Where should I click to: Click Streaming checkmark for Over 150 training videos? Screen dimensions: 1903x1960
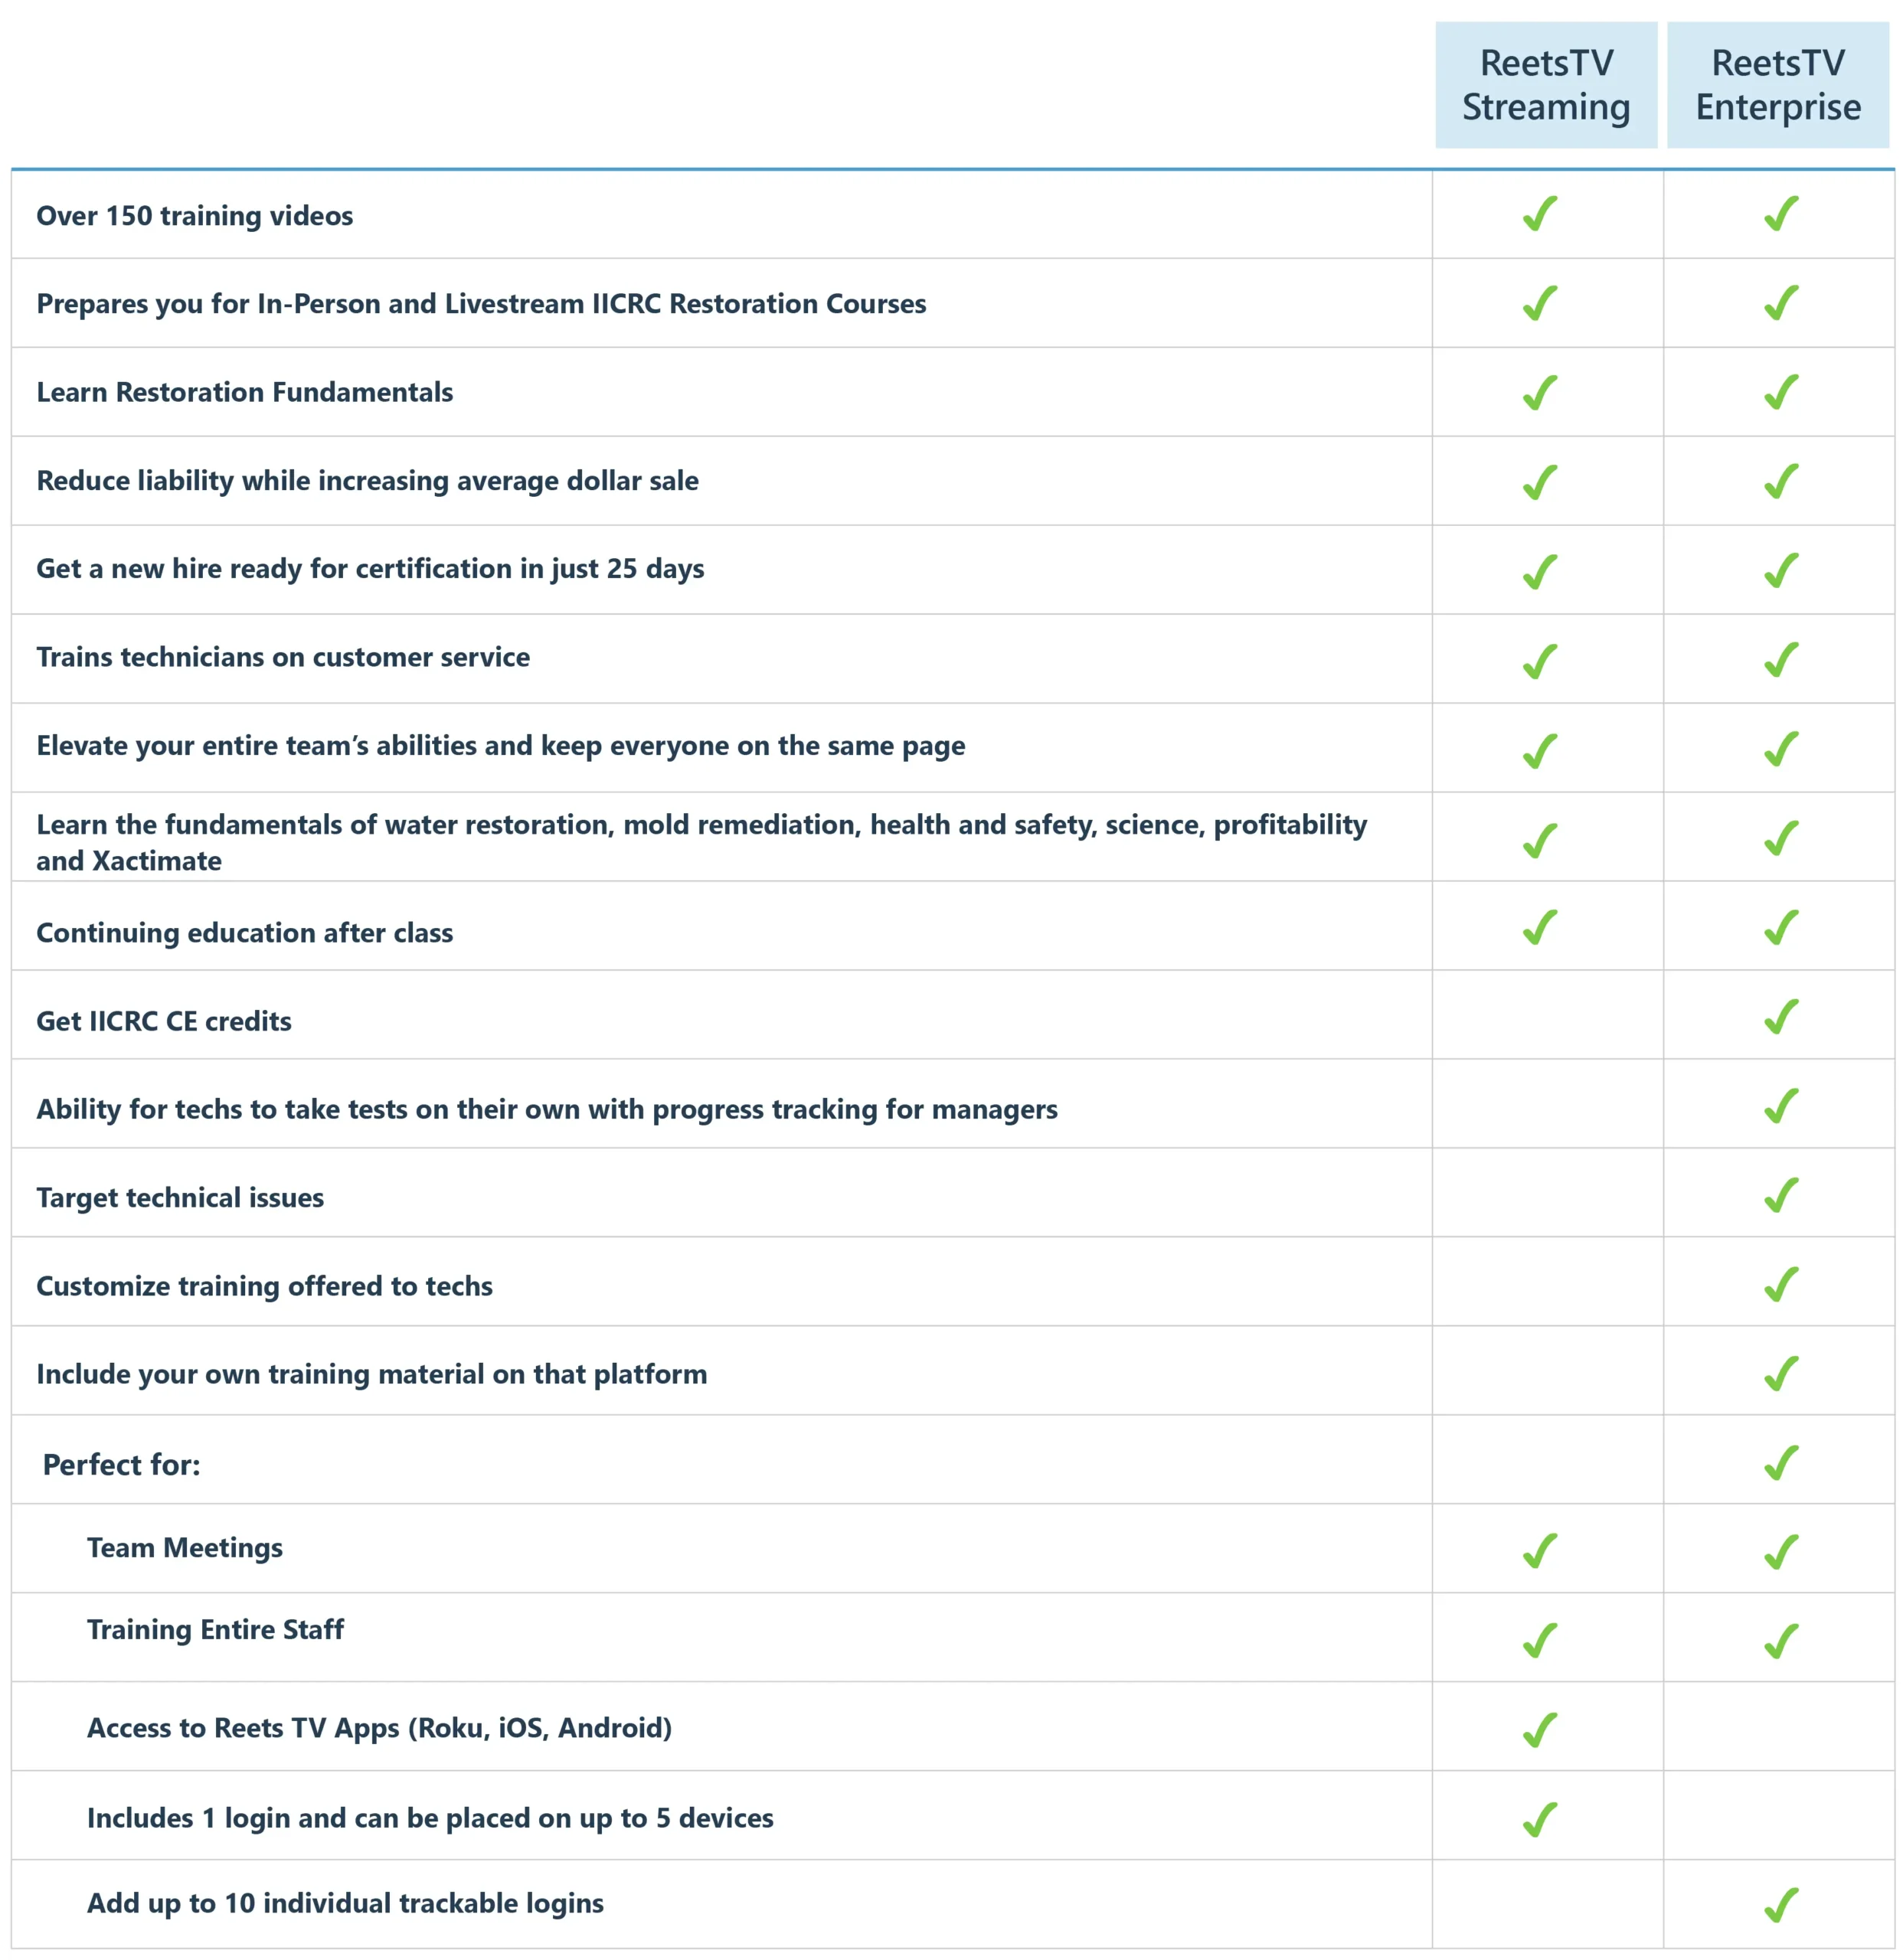coord(1540,214)
